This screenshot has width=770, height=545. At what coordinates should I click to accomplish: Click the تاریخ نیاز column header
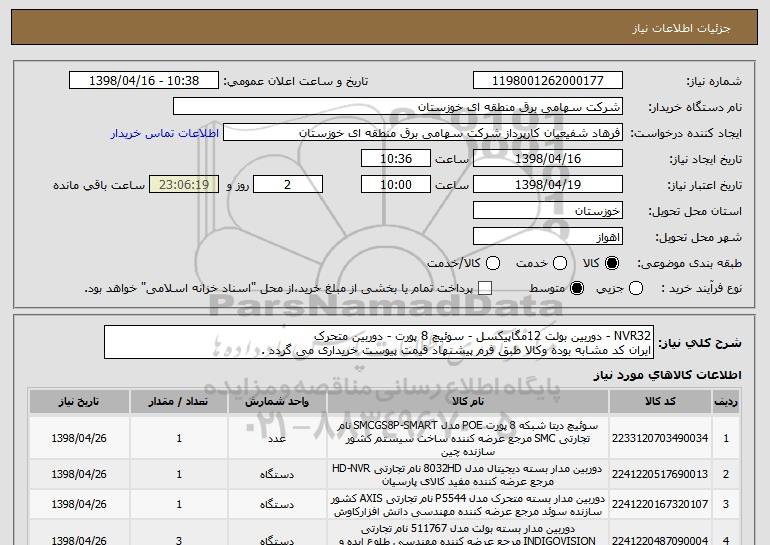pyautogui.click(x=79, y=402)
